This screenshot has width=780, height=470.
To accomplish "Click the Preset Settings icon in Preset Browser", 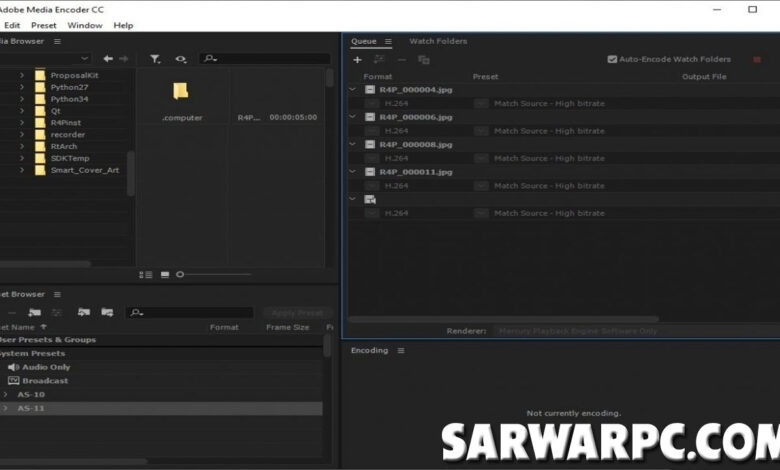I will click(x=57, y=312).
